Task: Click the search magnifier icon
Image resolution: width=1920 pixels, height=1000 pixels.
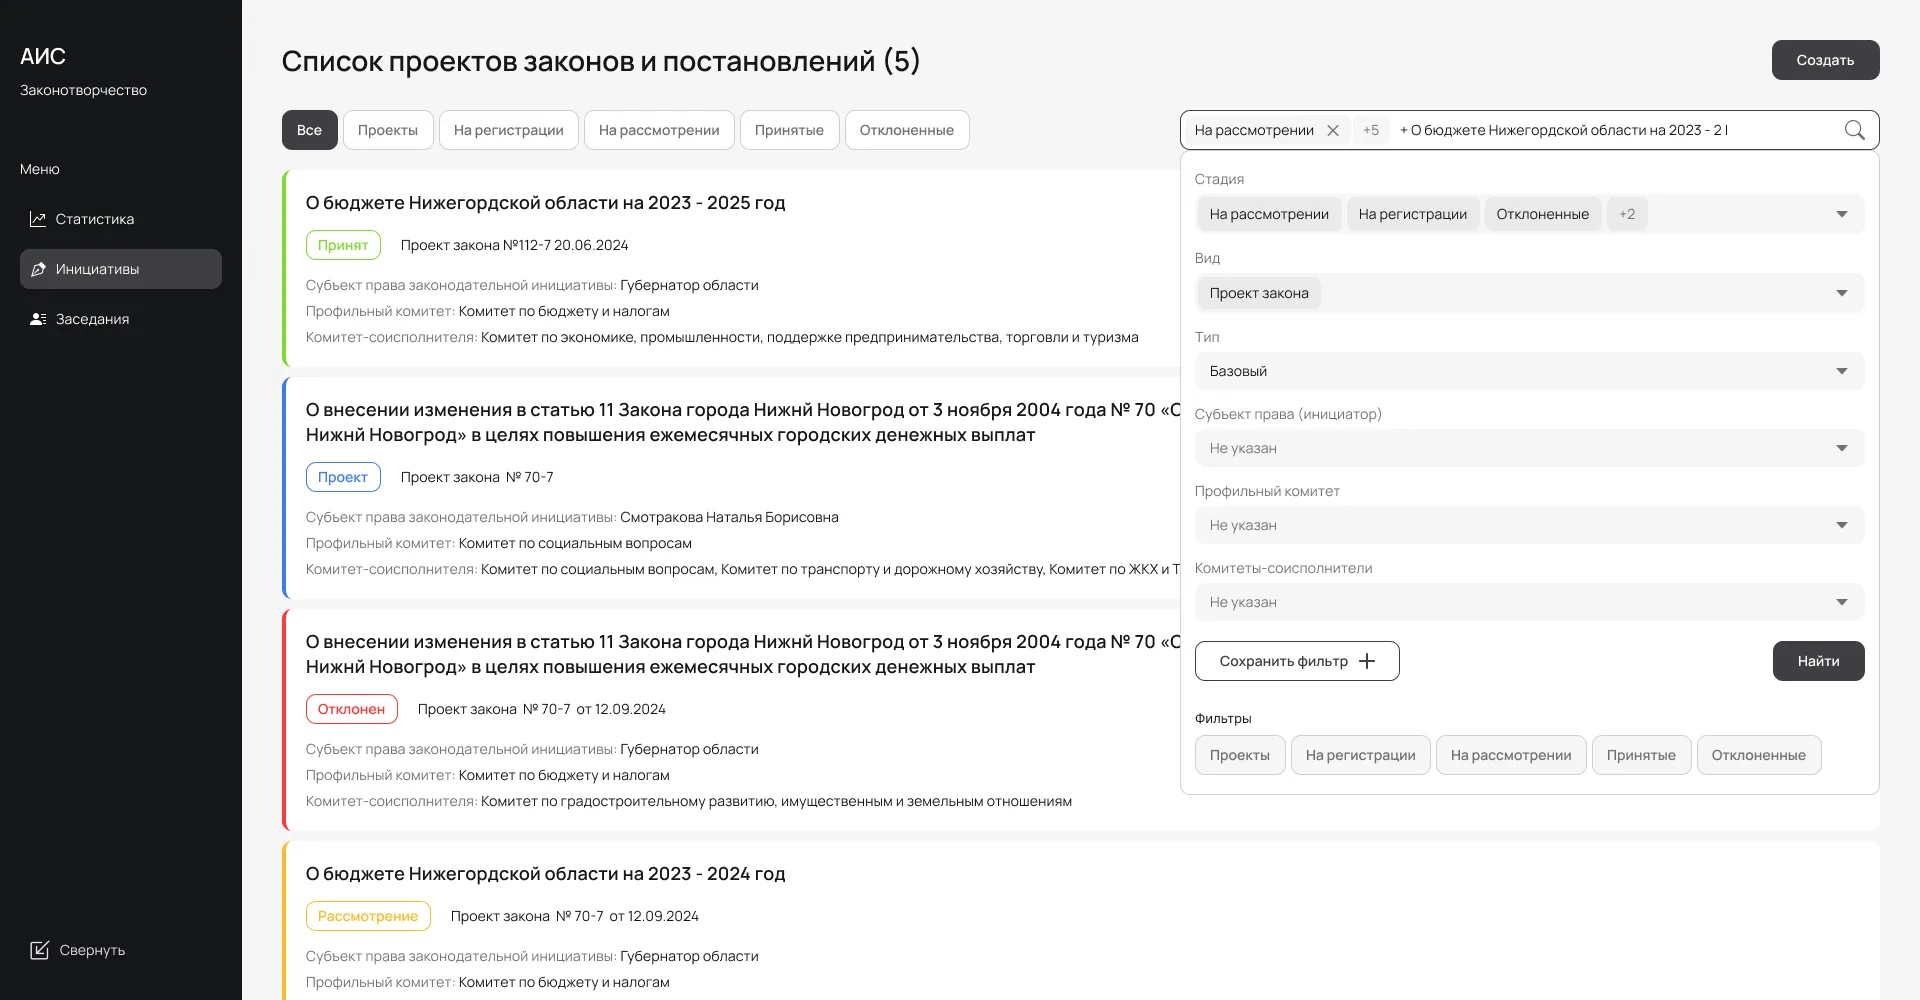Action: pos(1854,130)
